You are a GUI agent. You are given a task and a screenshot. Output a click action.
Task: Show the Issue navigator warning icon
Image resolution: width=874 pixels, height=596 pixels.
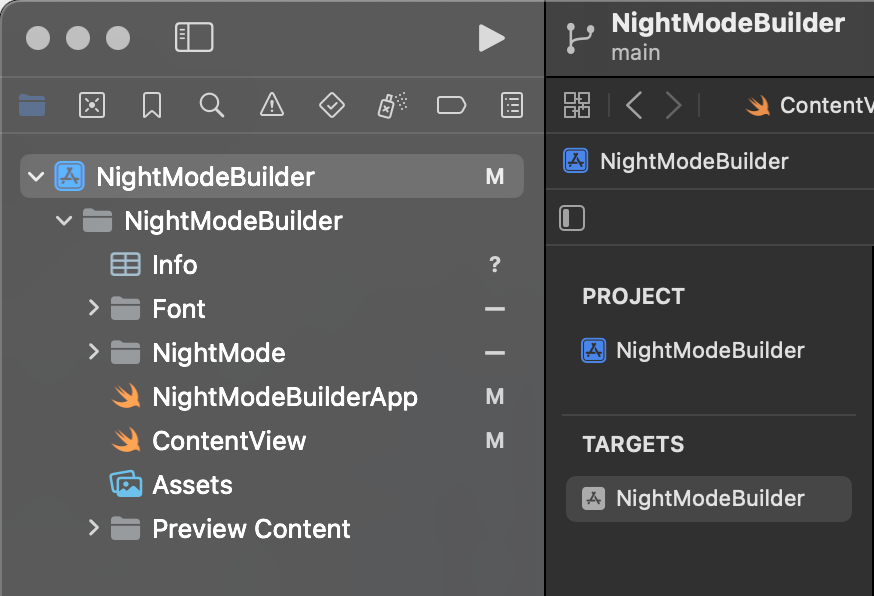[x=271, y=105]
